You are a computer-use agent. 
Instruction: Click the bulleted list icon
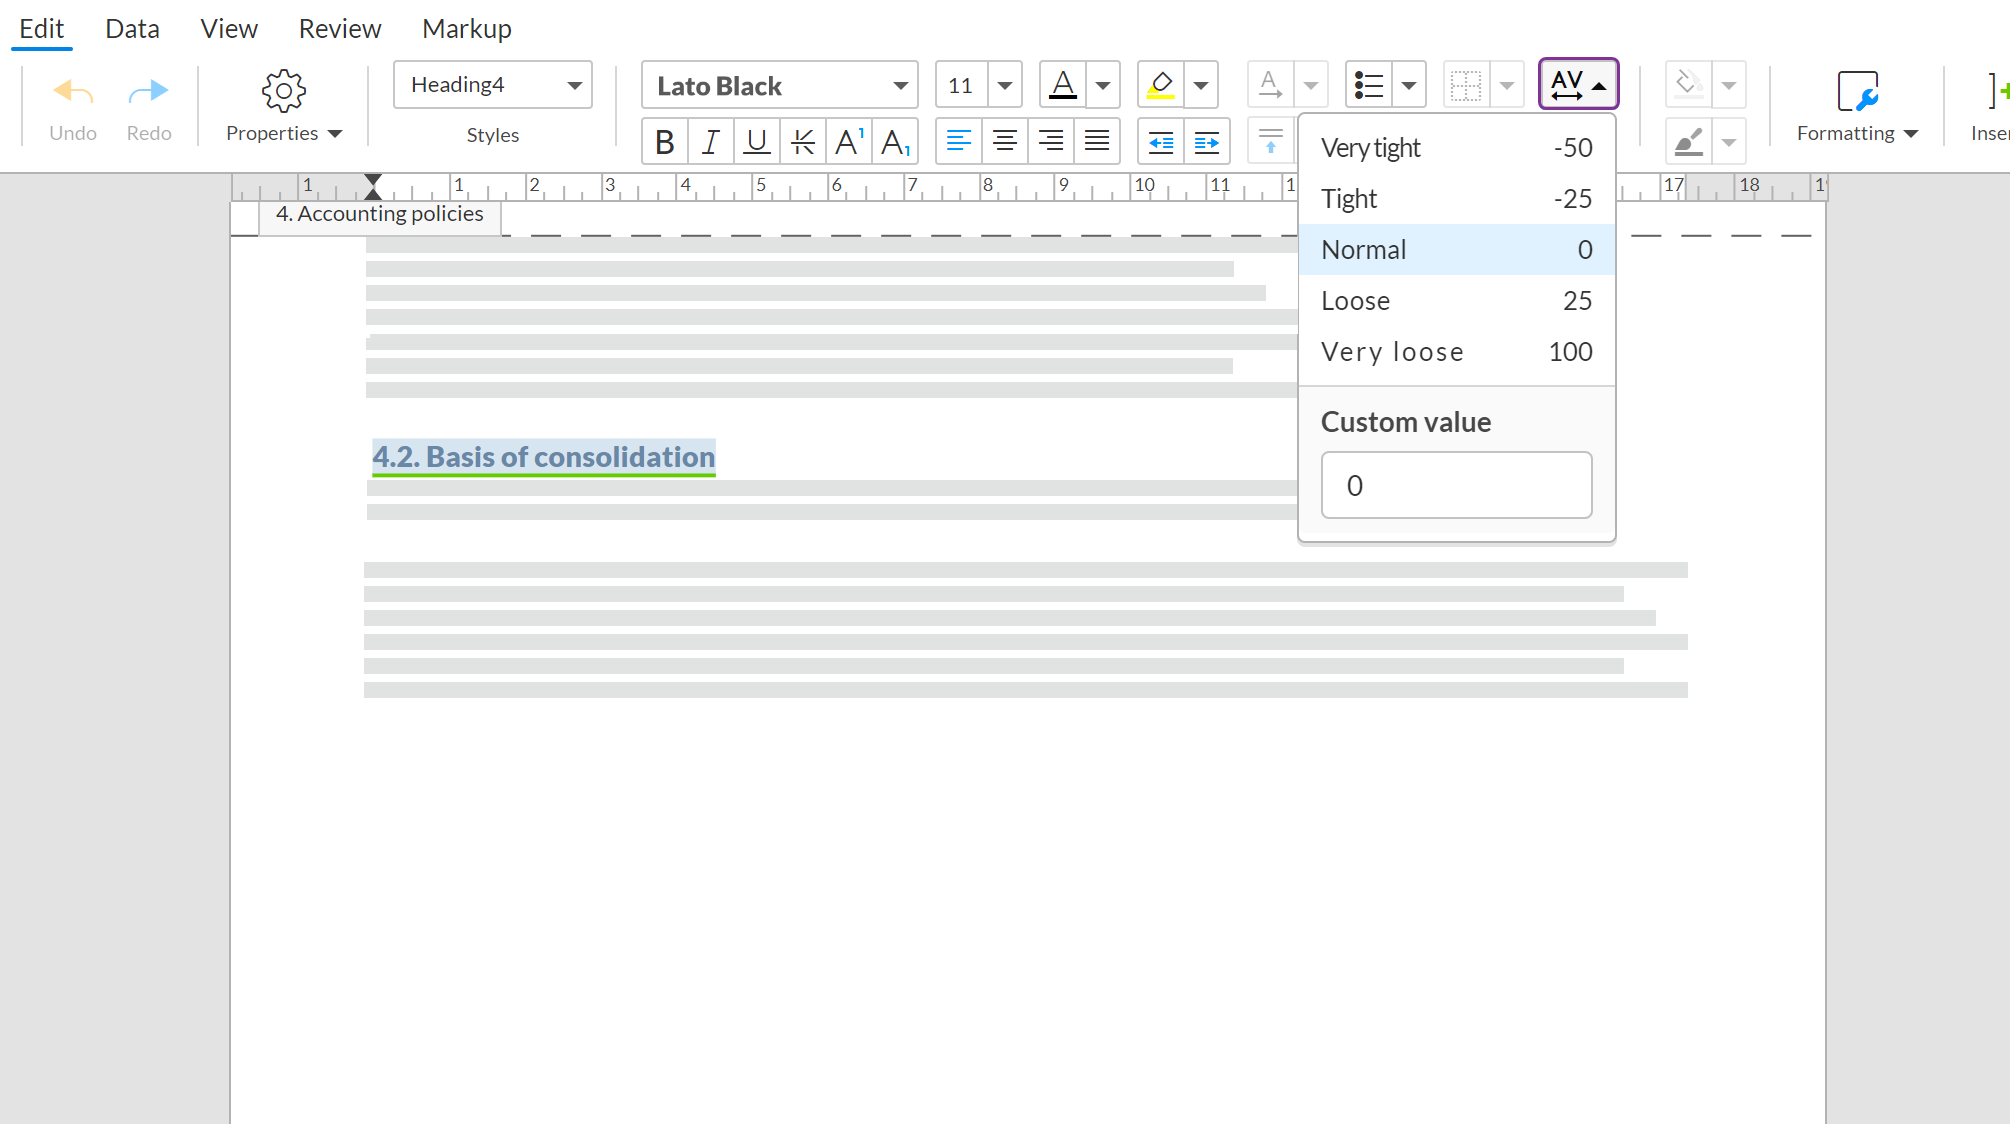[x=1368, y=85]
